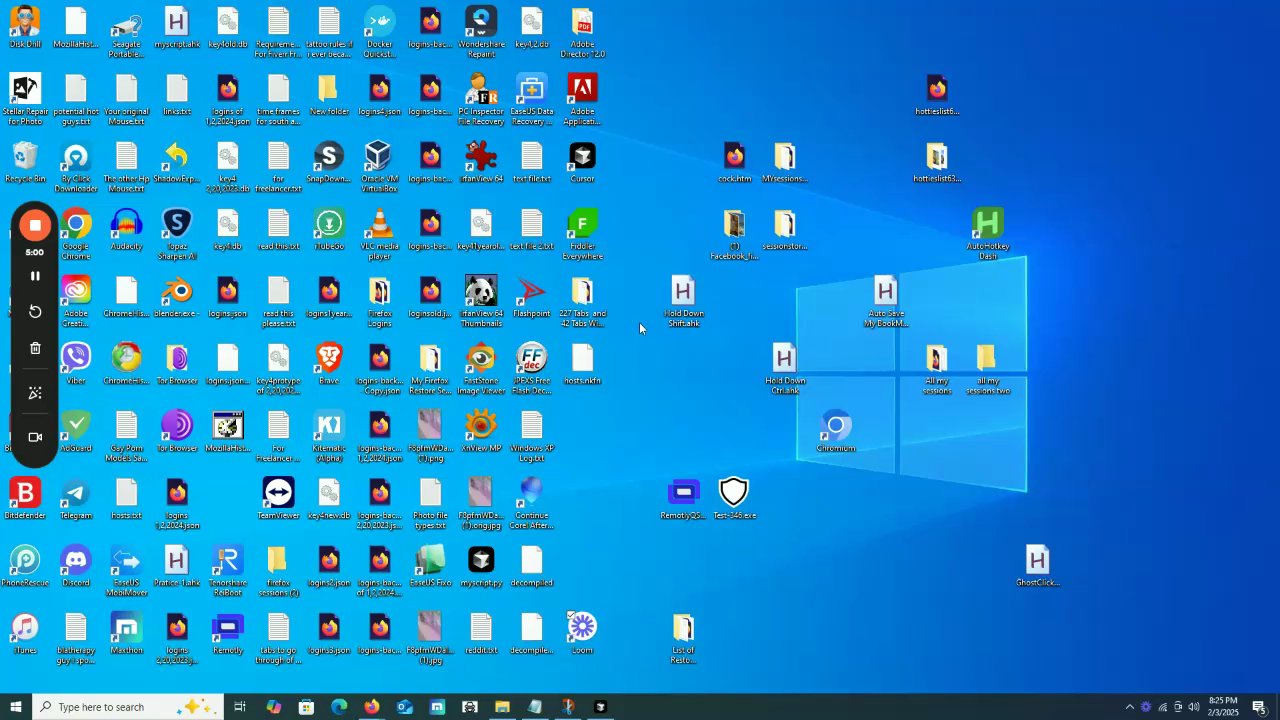Select the FastStone Image Viewer icon
1280x720 pixels.
(x=481, y=369)
